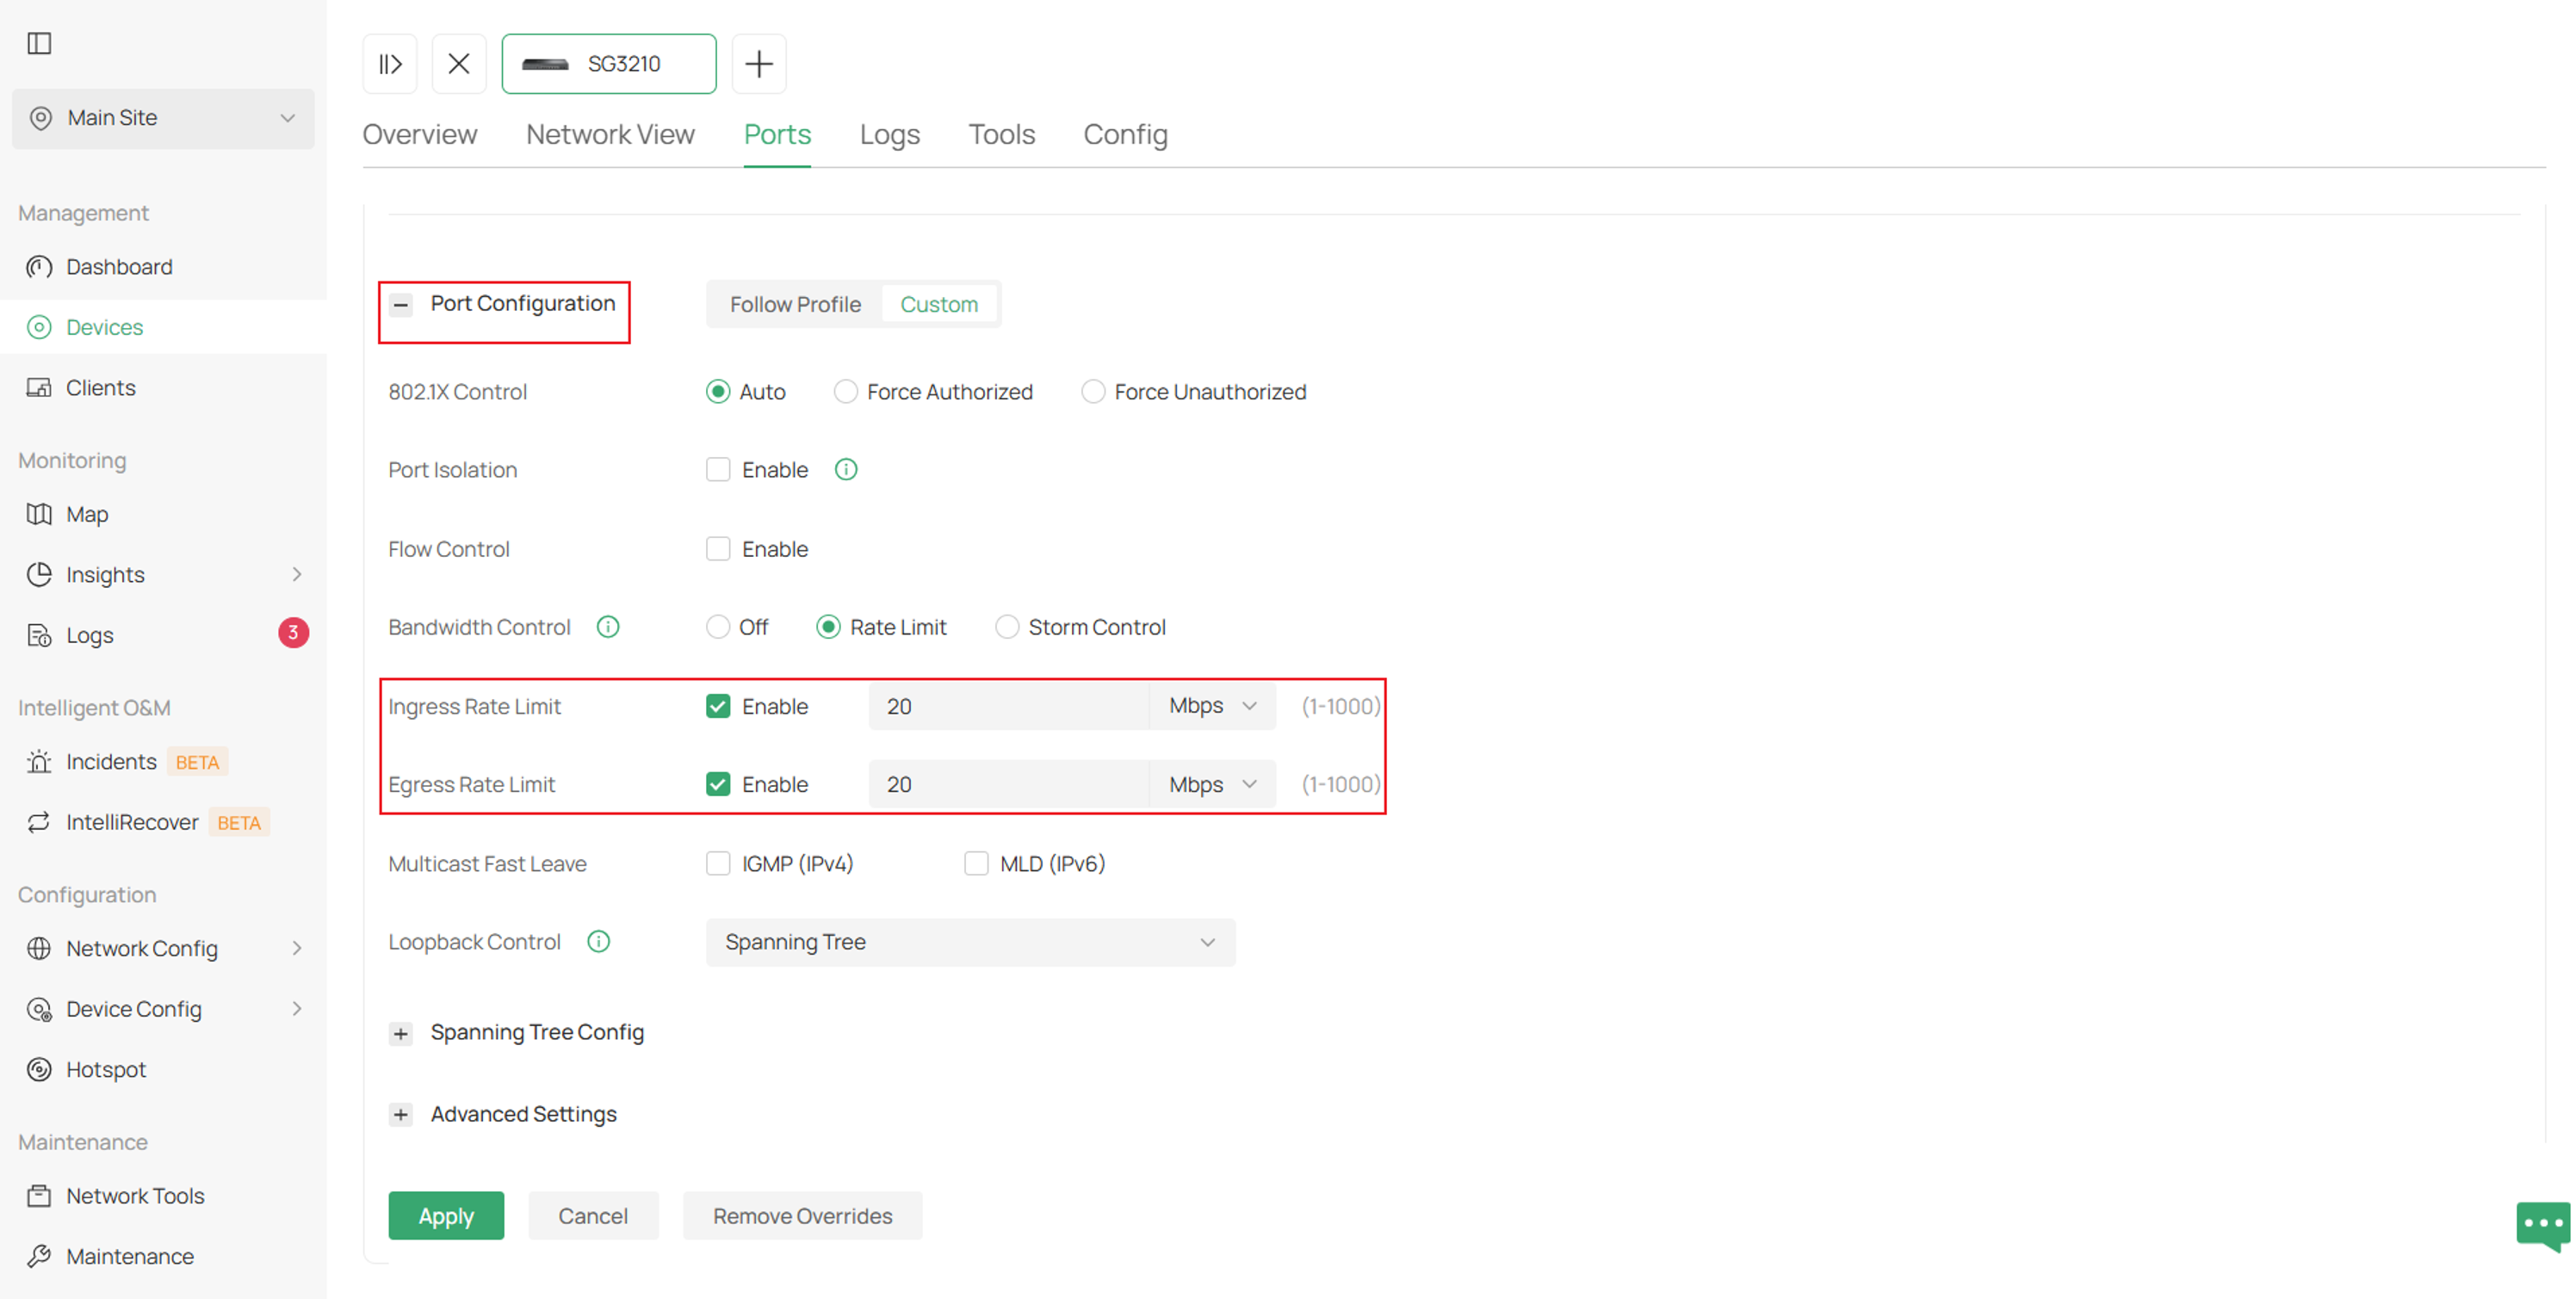
Task: Expand Spanning Tree Config section
Action: (x=401, y=1033)
